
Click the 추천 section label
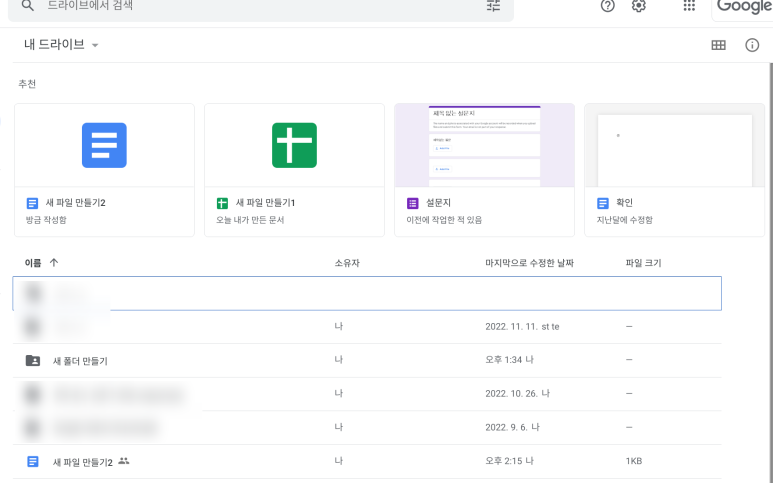click(27, 84)
